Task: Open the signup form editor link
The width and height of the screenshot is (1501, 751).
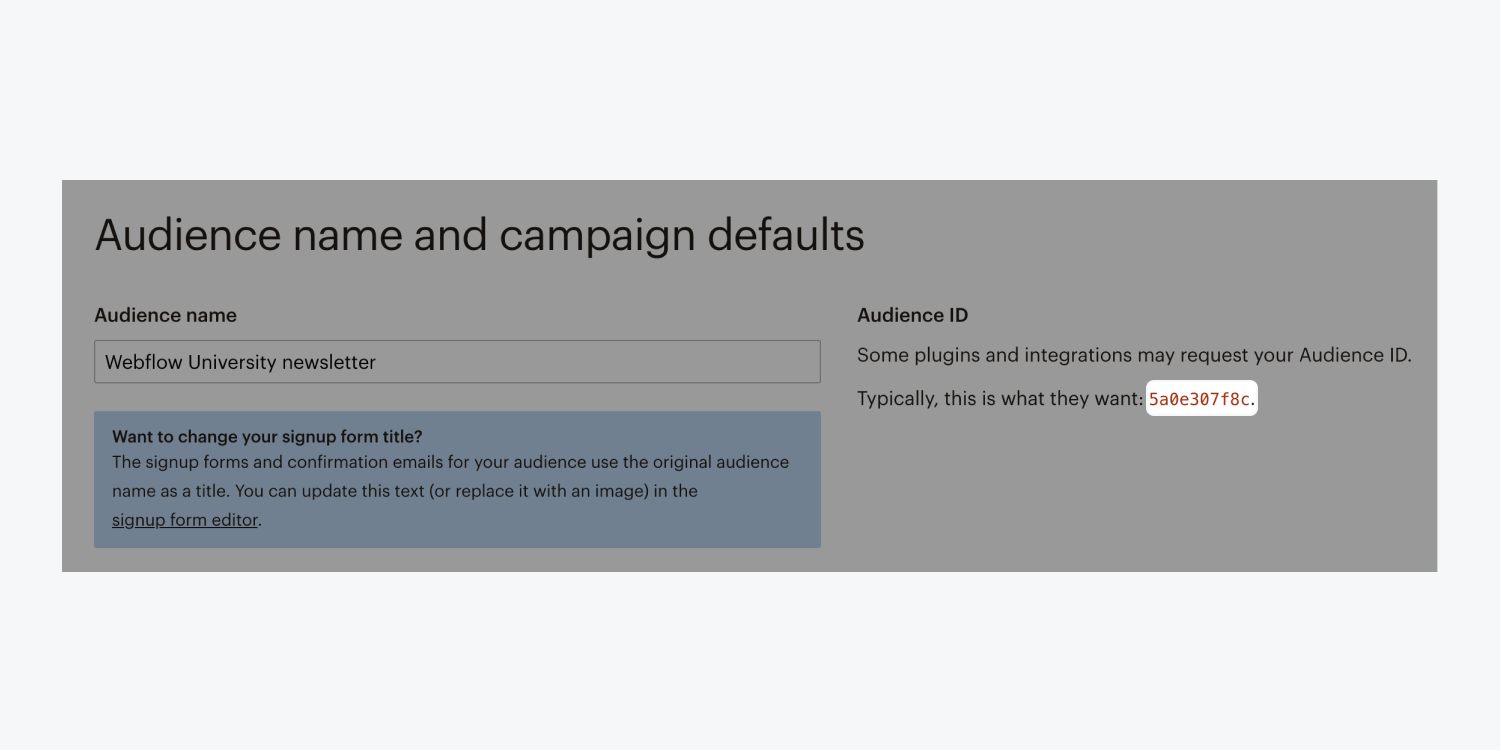Action: 185,520
